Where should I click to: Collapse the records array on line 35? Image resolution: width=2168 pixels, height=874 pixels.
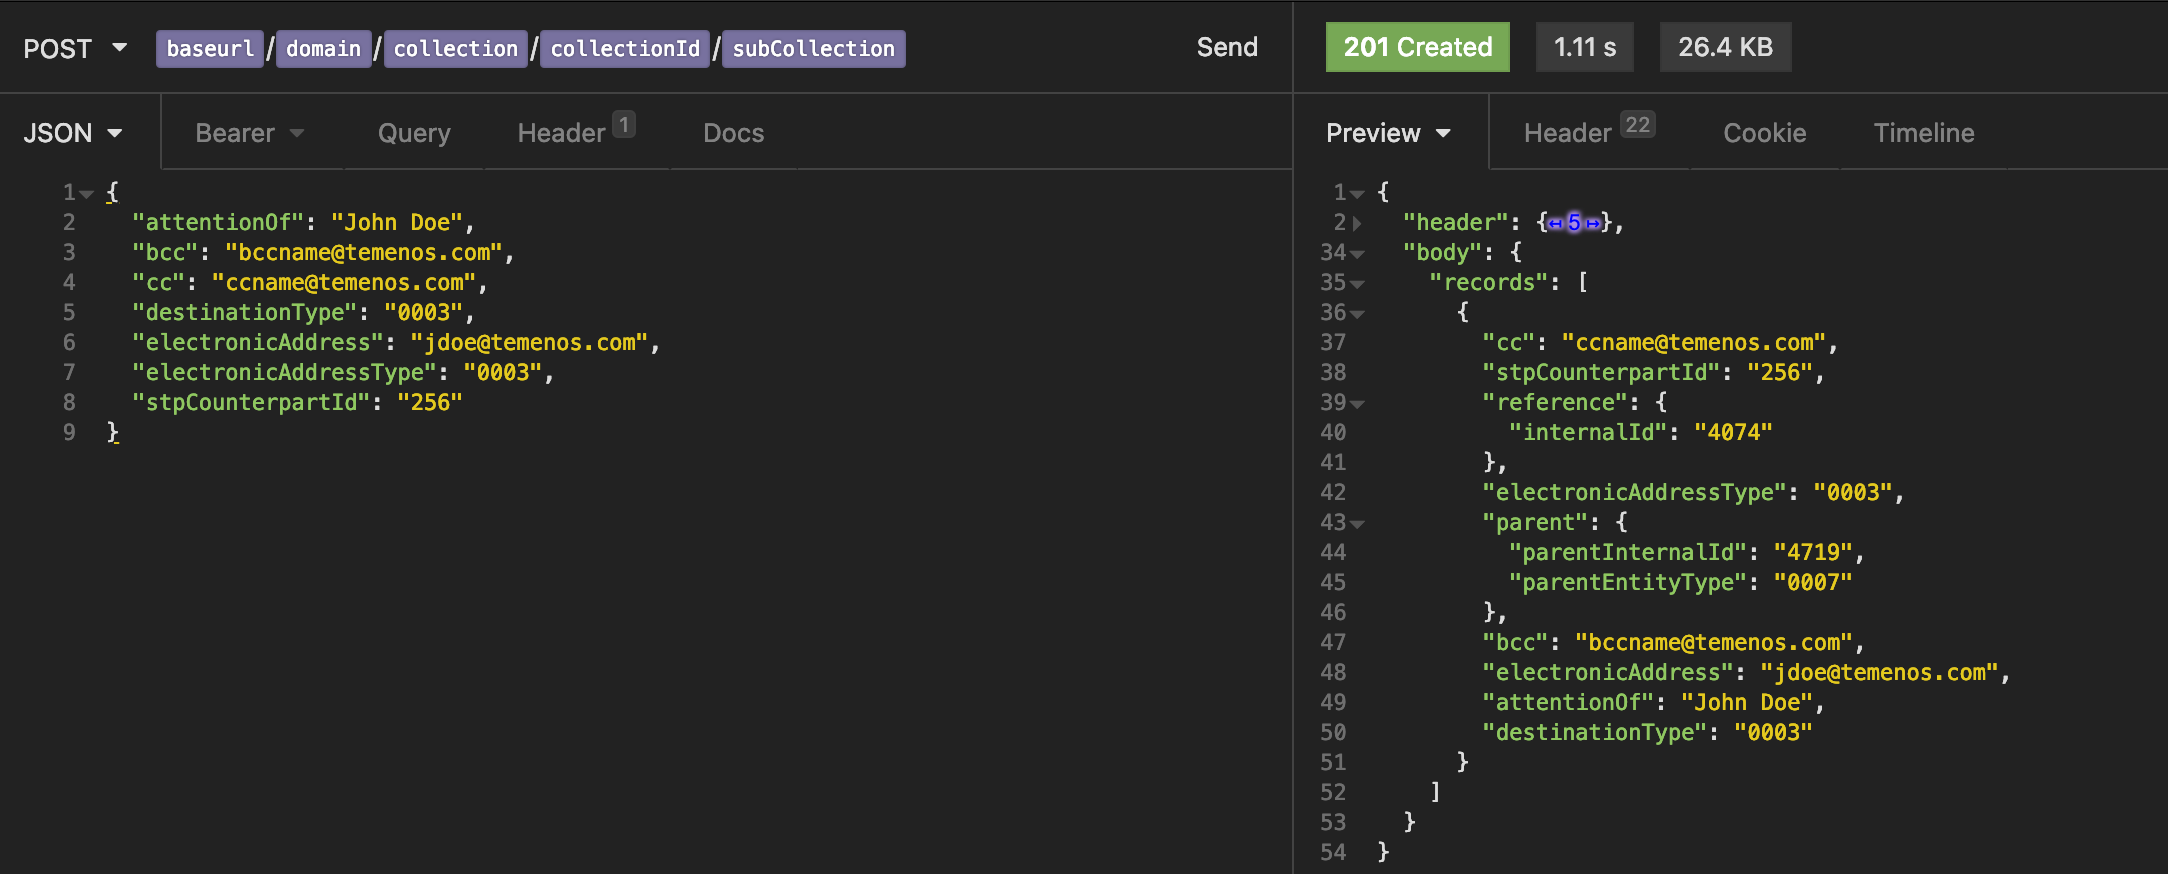point(1357,284)
